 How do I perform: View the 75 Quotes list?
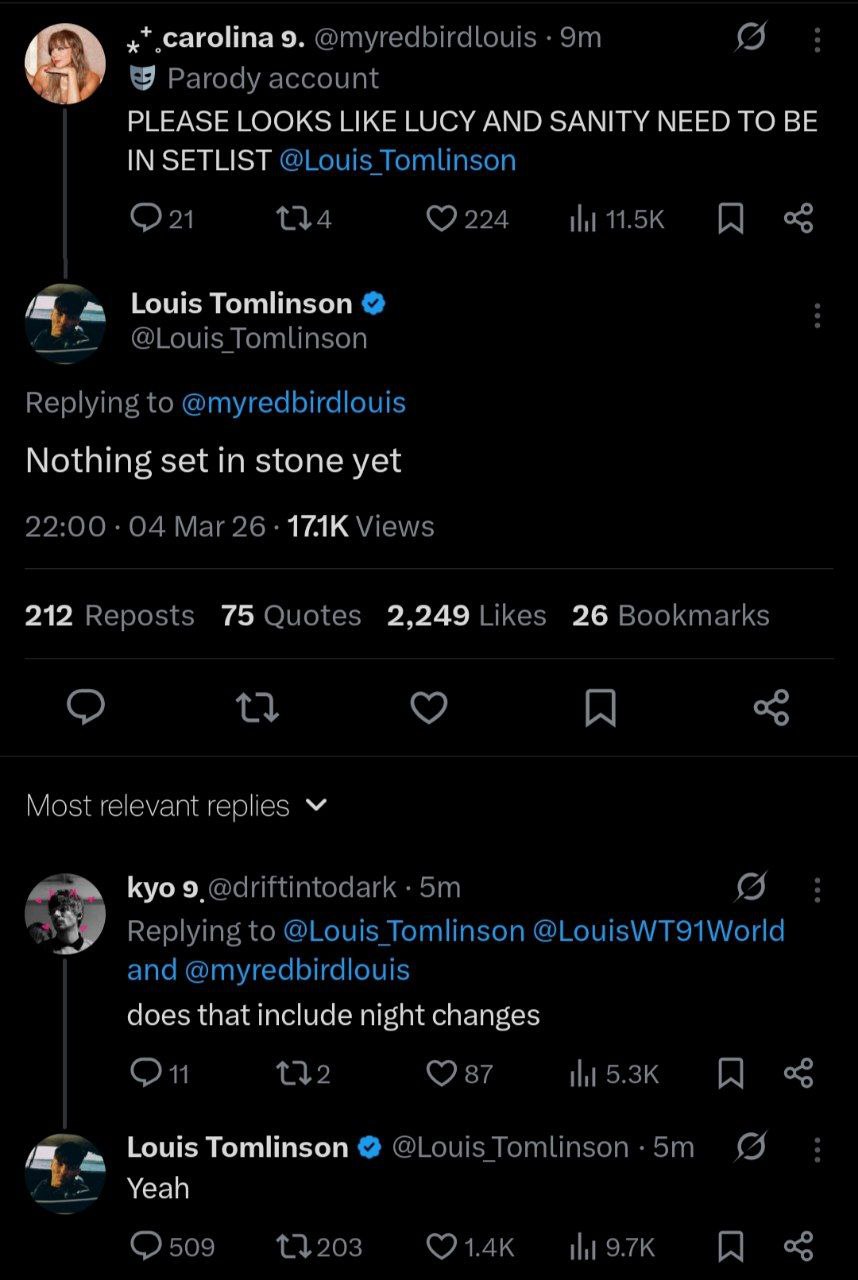291,615
